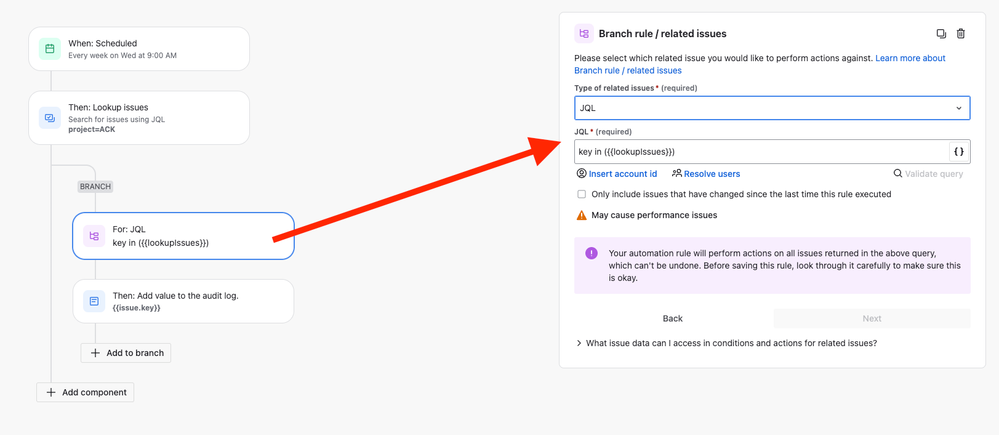Click the orange warning triangle icon
The height and width of the screenshot is (435, 999).
pyautogui.click(x=581, y=215)
